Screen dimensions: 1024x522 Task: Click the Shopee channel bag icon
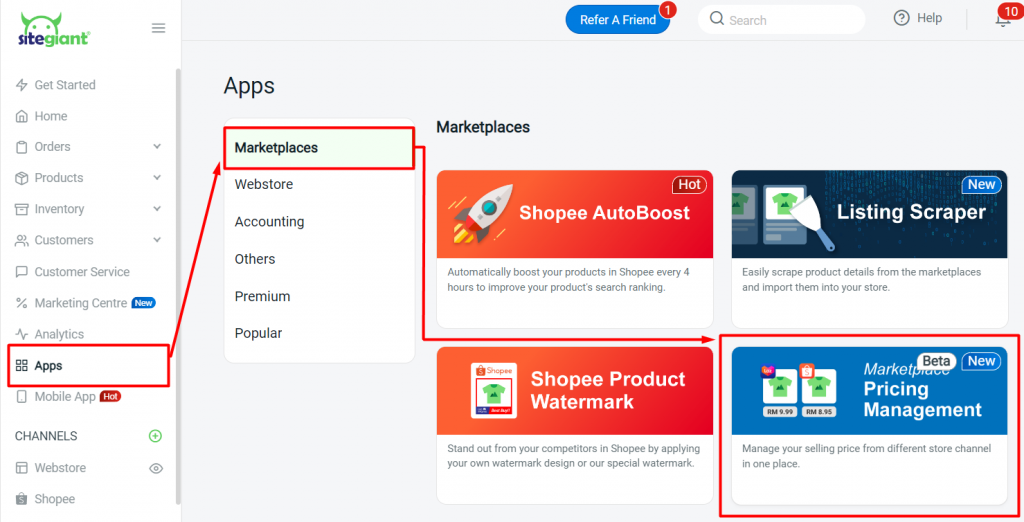click(x=22, y=499)
